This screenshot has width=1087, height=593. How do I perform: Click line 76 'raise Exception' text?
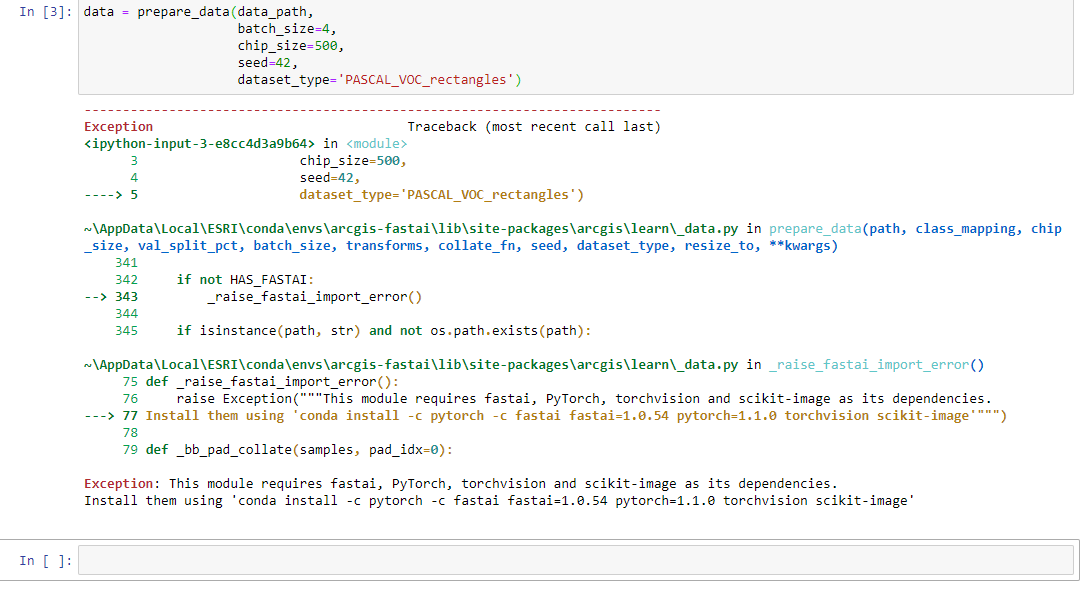234,399
